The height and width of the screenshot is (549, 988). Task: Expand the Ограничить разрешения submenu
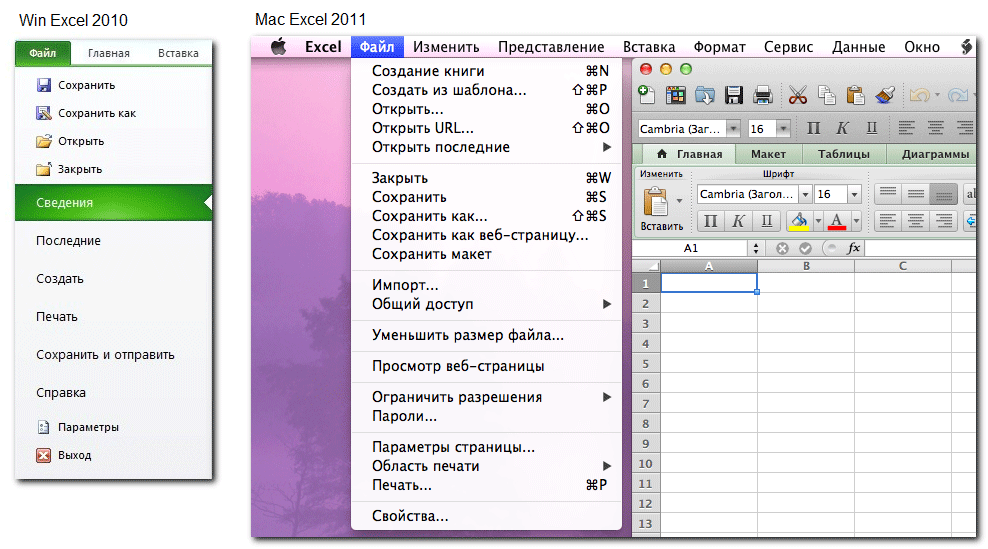tap(606, 397)
